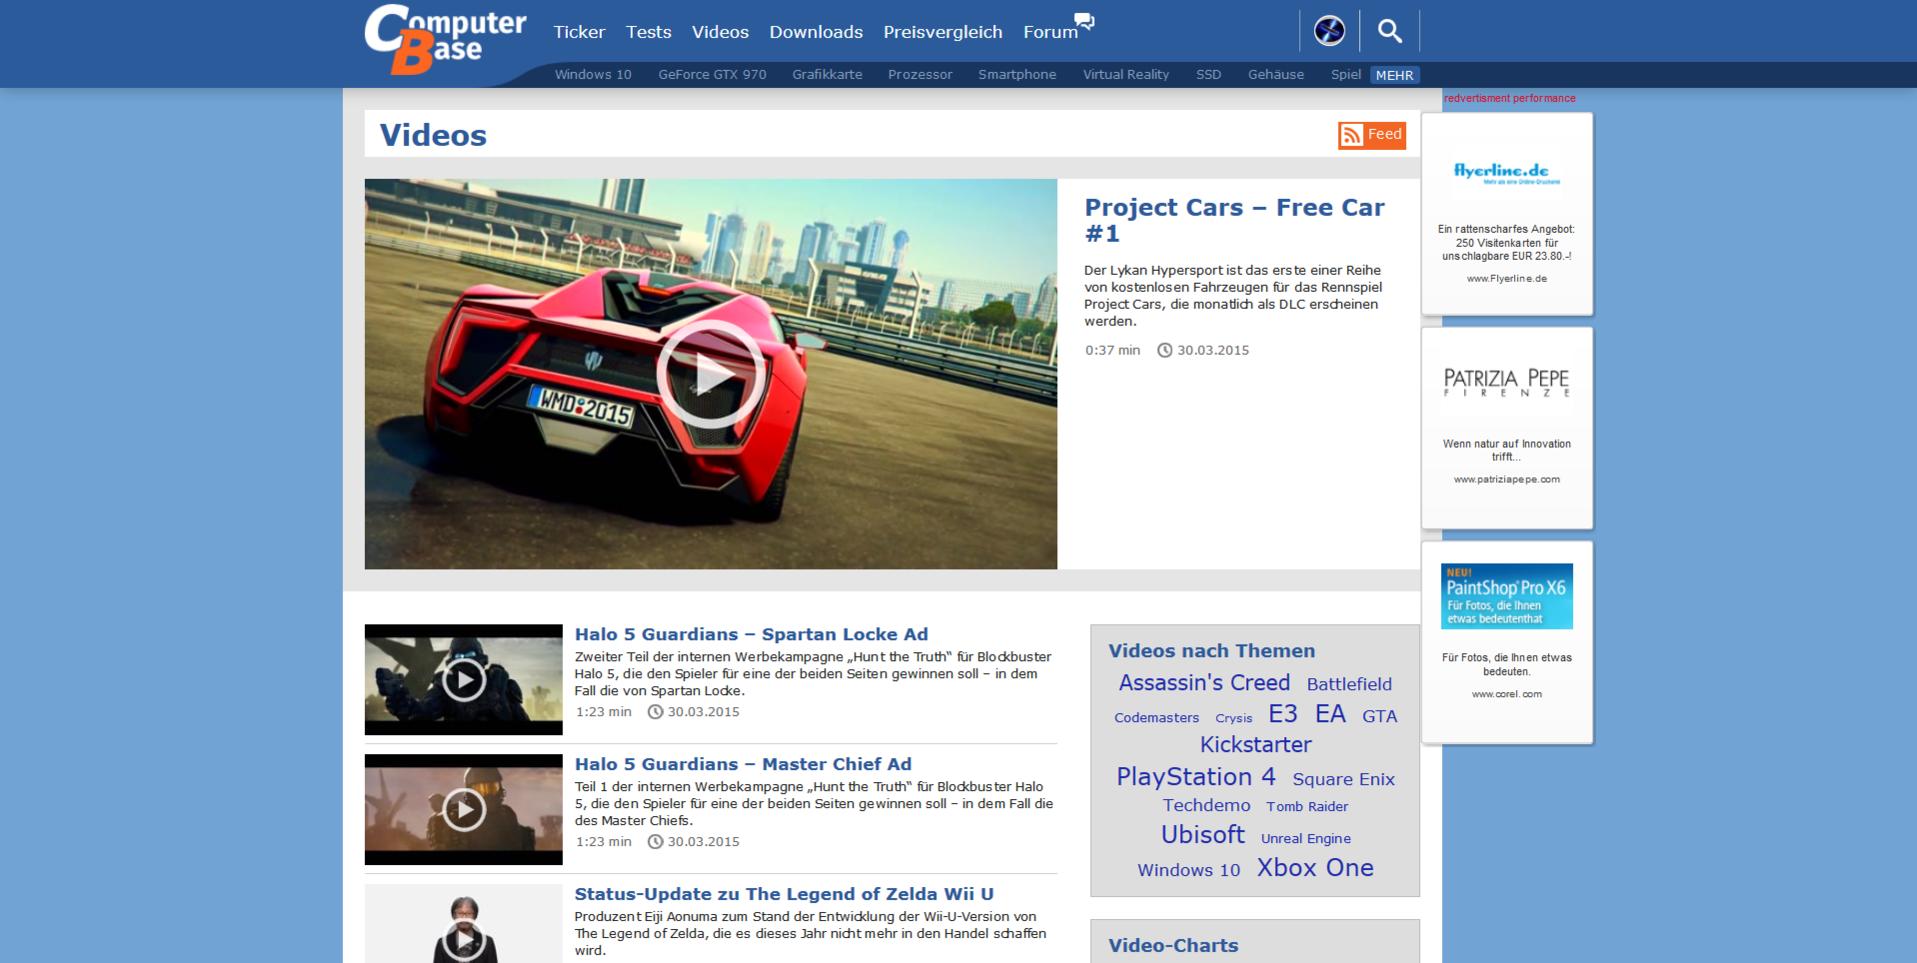Visit the www.patriziapepe.com ad link

click(x=1507, y=480)
